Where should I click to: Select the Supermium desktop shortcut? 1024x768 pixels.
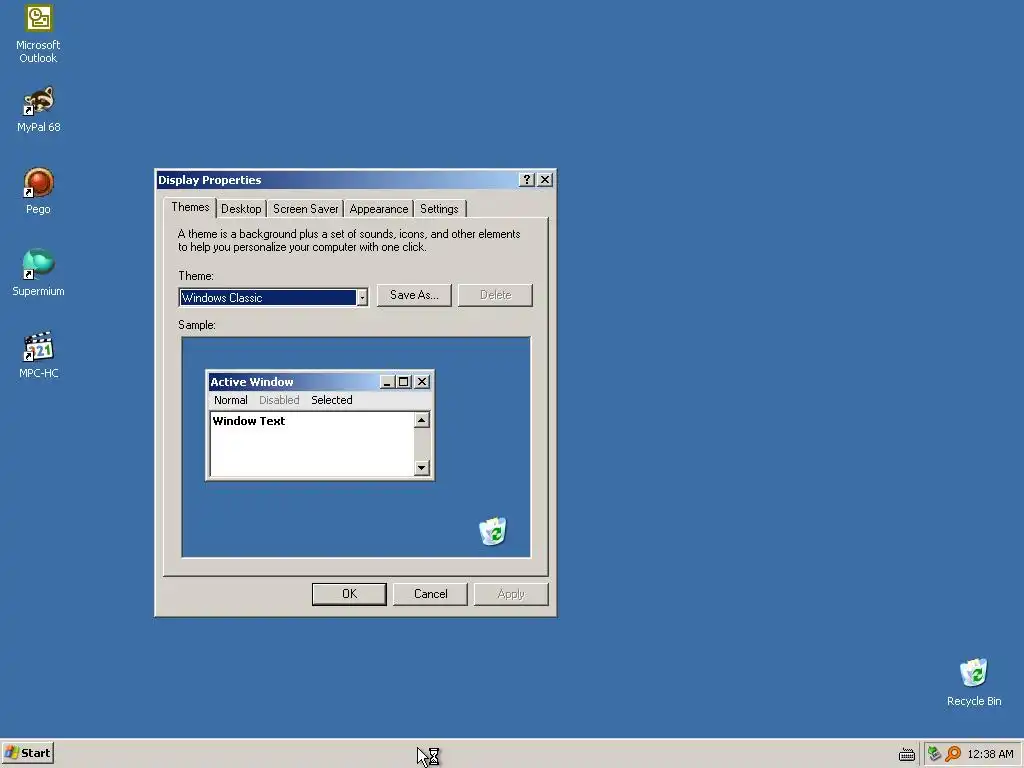pos(38,273)
